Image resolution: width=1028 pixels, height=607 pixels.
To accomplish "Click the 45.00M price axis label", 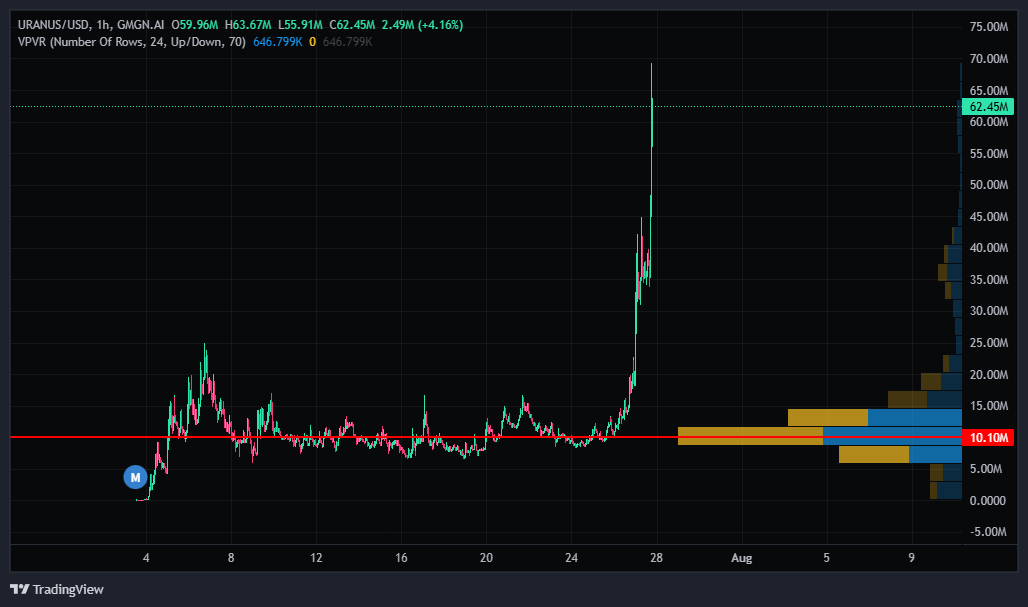I will (989, 216).
